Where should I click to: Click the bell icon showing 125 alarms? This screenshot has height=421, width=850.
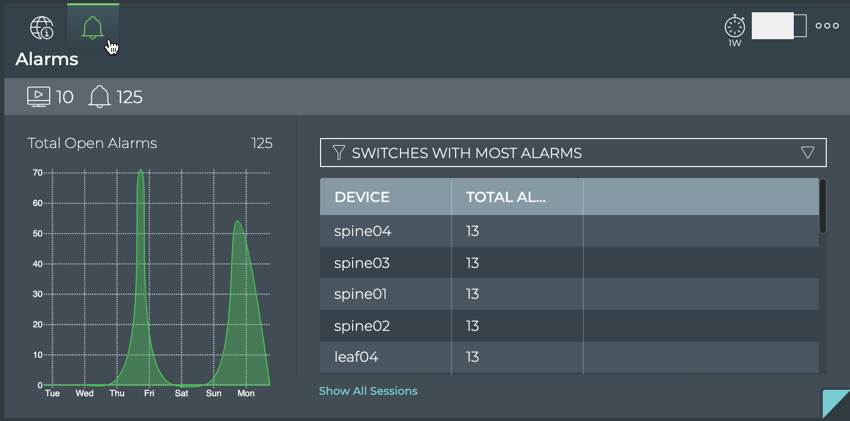pyautogui.click(x=100, y=97)
